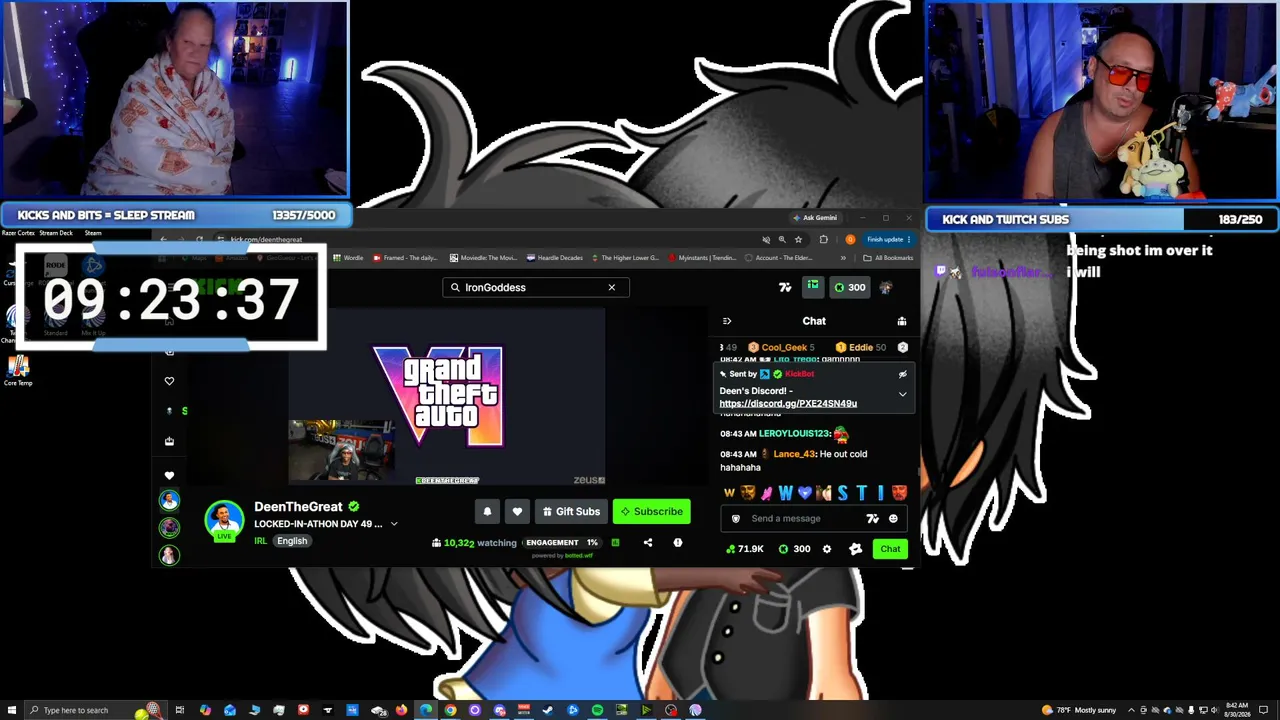Click the Cool_Geek leaderboard entry in chat
The height and width of the screenshot is (720, 1280).
coord(781,347)
